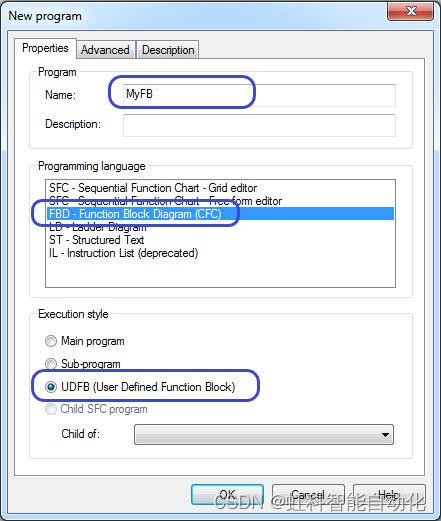Confirm with the OK button
This screenshot has height=521, width=441.
click(227, 495)
